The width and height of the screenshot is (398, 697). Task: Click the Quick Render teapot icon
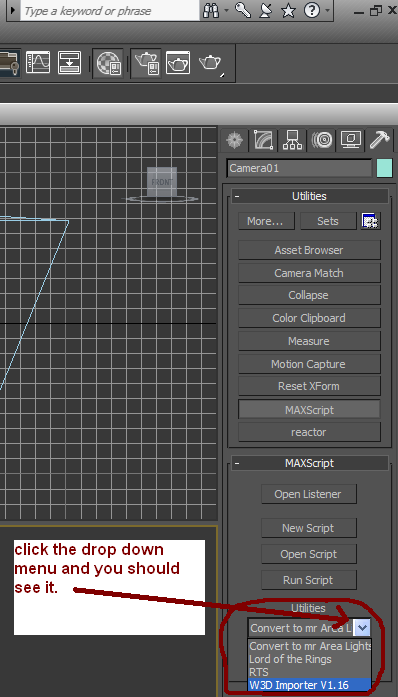[210, 63]
